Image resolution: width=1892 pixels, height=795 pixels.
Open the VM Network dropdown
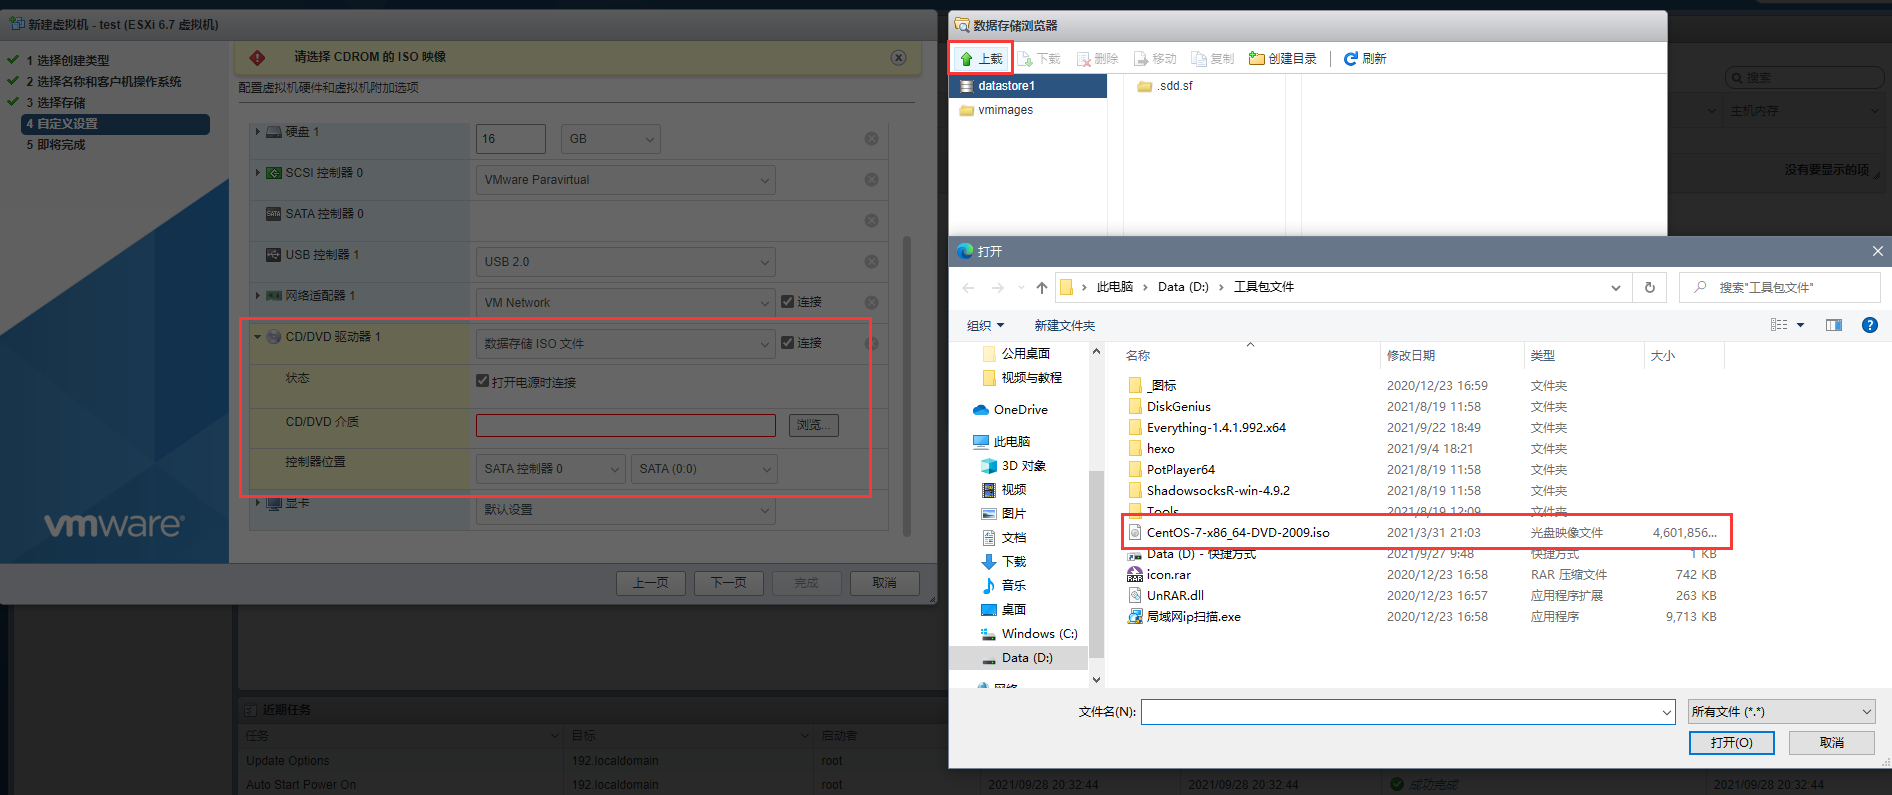pos(625,303)
